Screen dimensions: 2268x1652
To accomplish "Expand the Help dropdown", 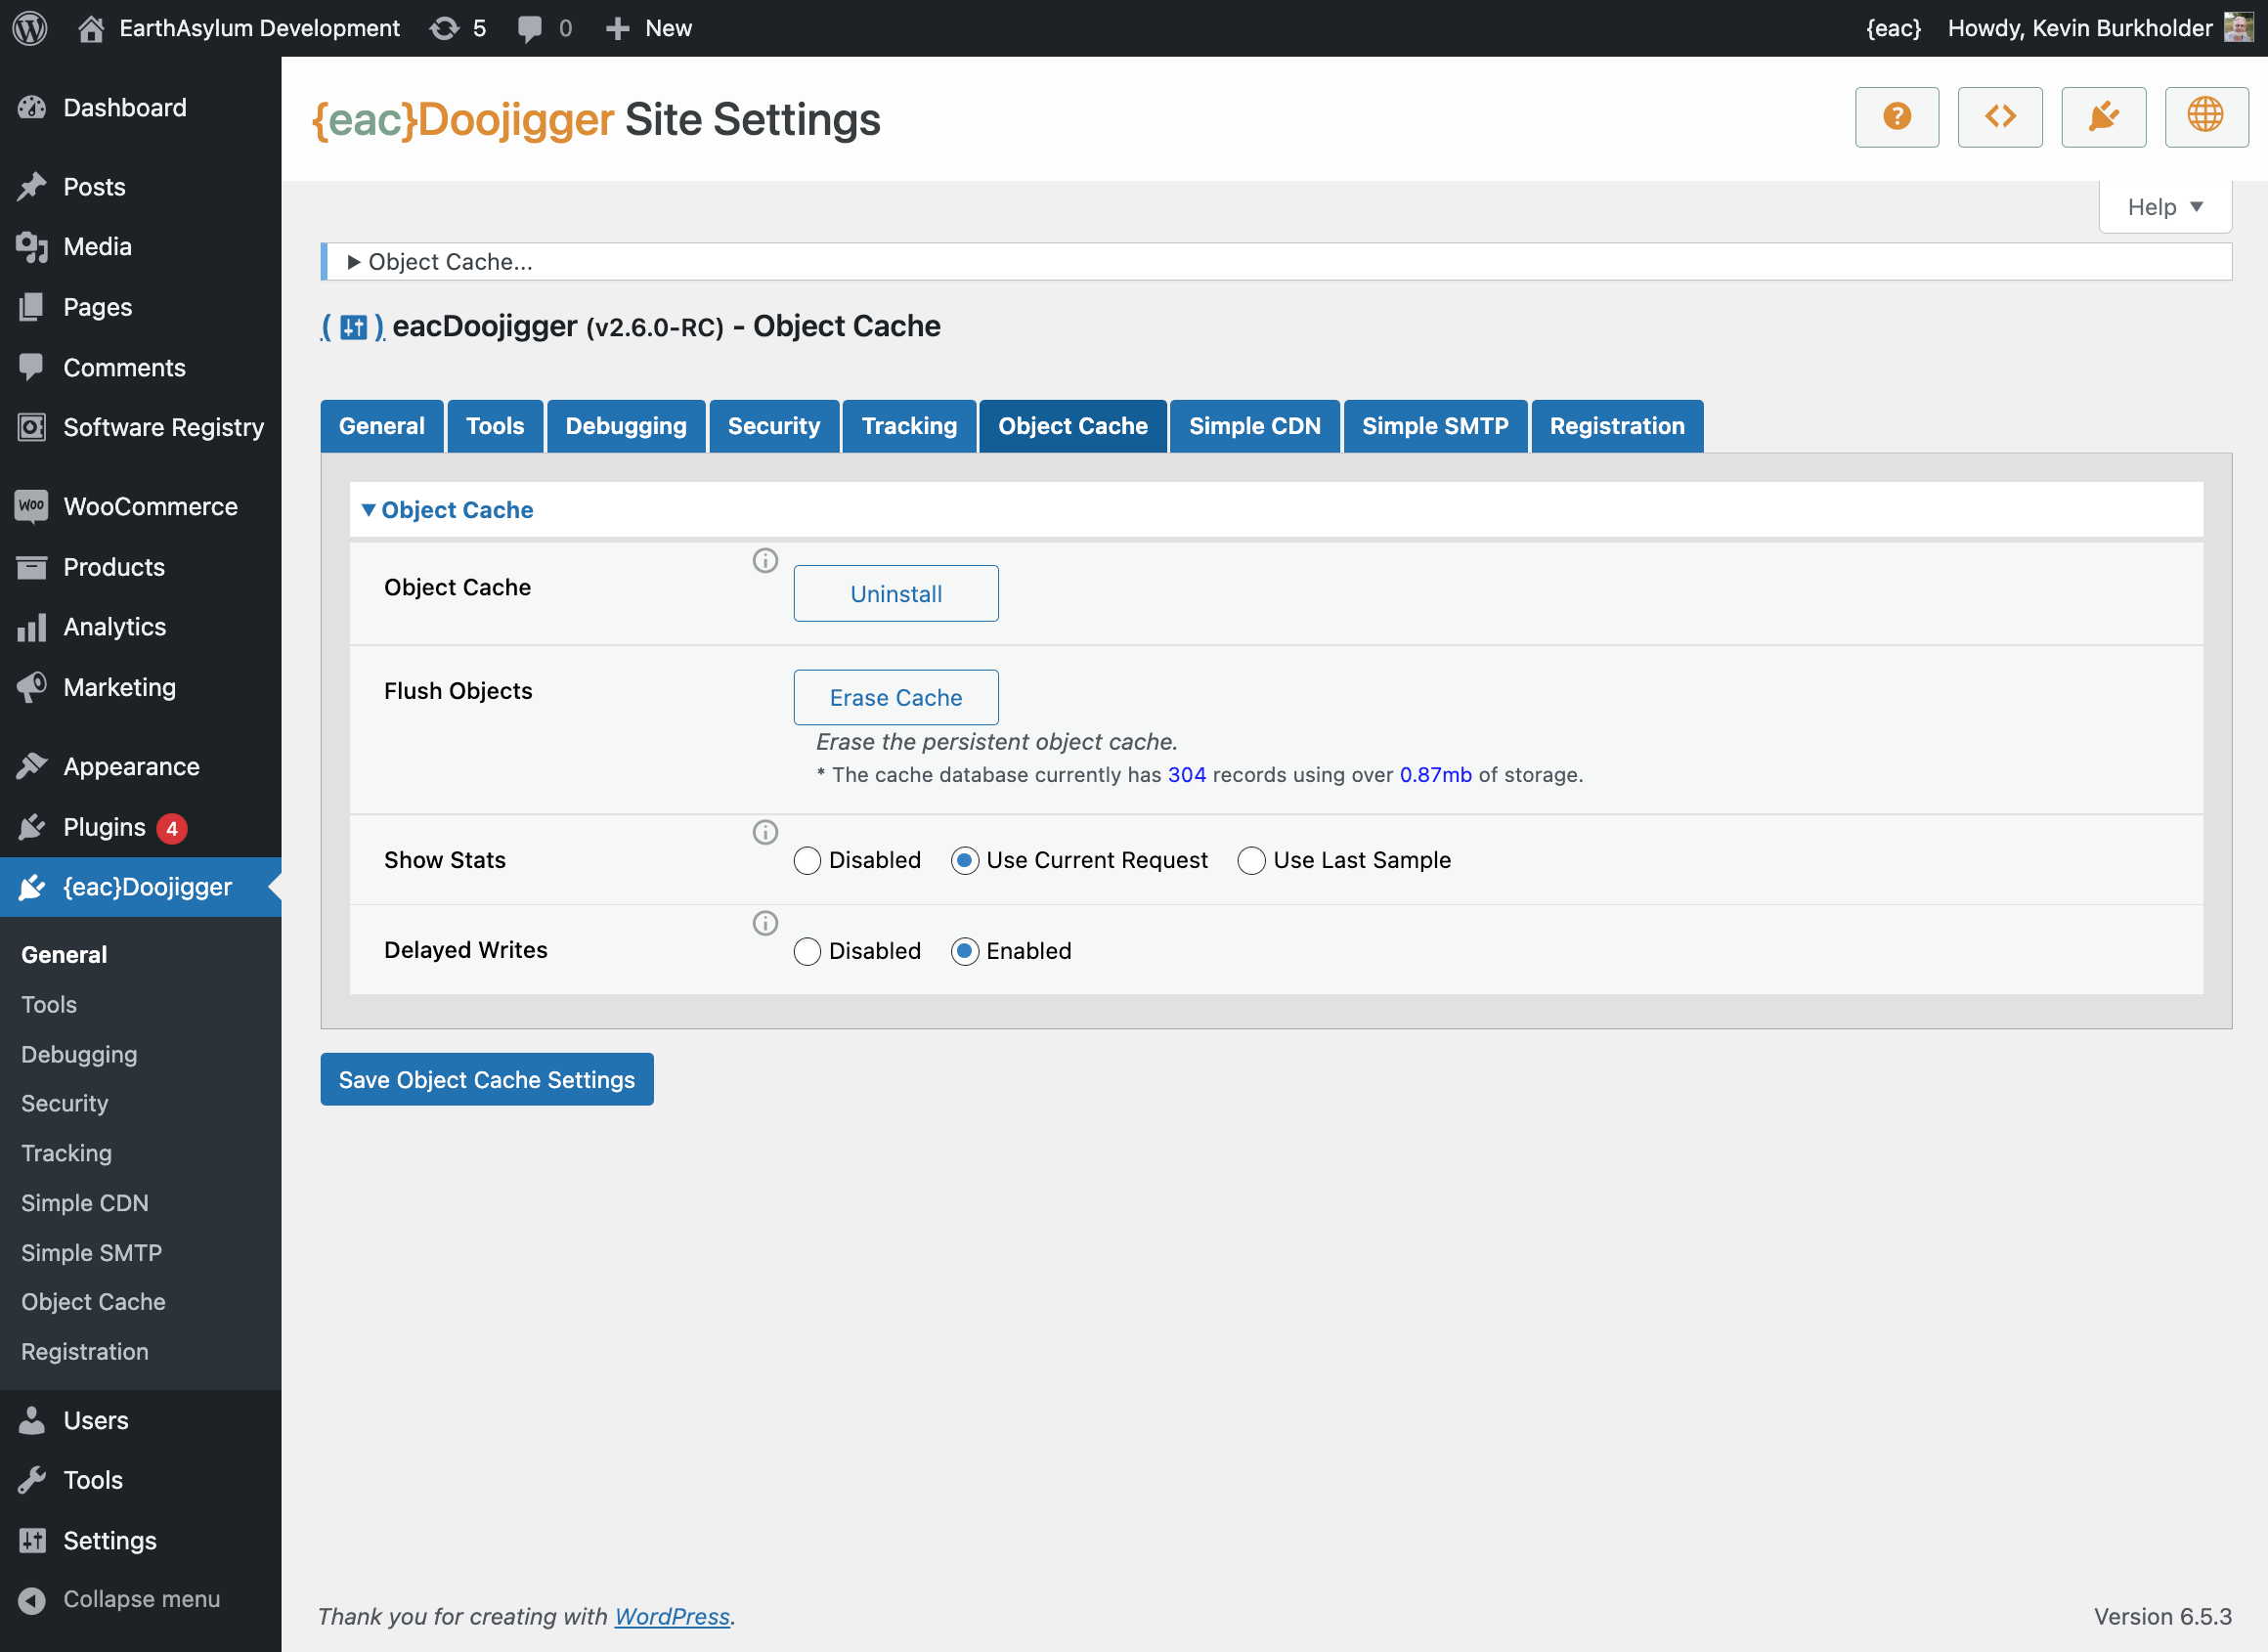I will click(x=2165, y=207).
